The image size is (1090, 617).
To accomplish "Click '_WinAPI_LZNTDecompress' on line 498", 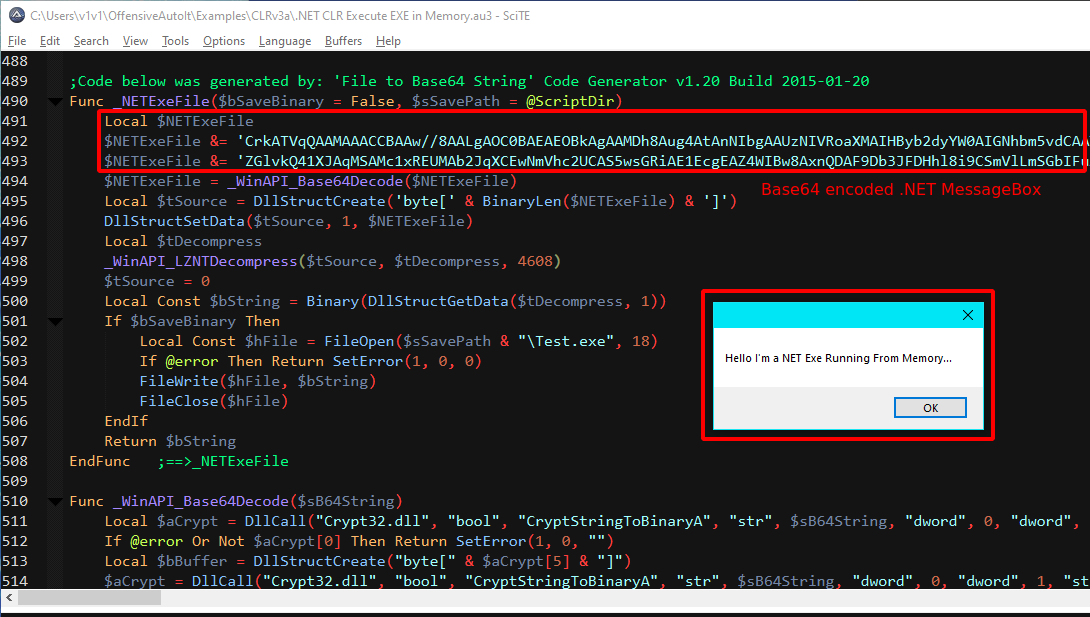I will [201, 262].
